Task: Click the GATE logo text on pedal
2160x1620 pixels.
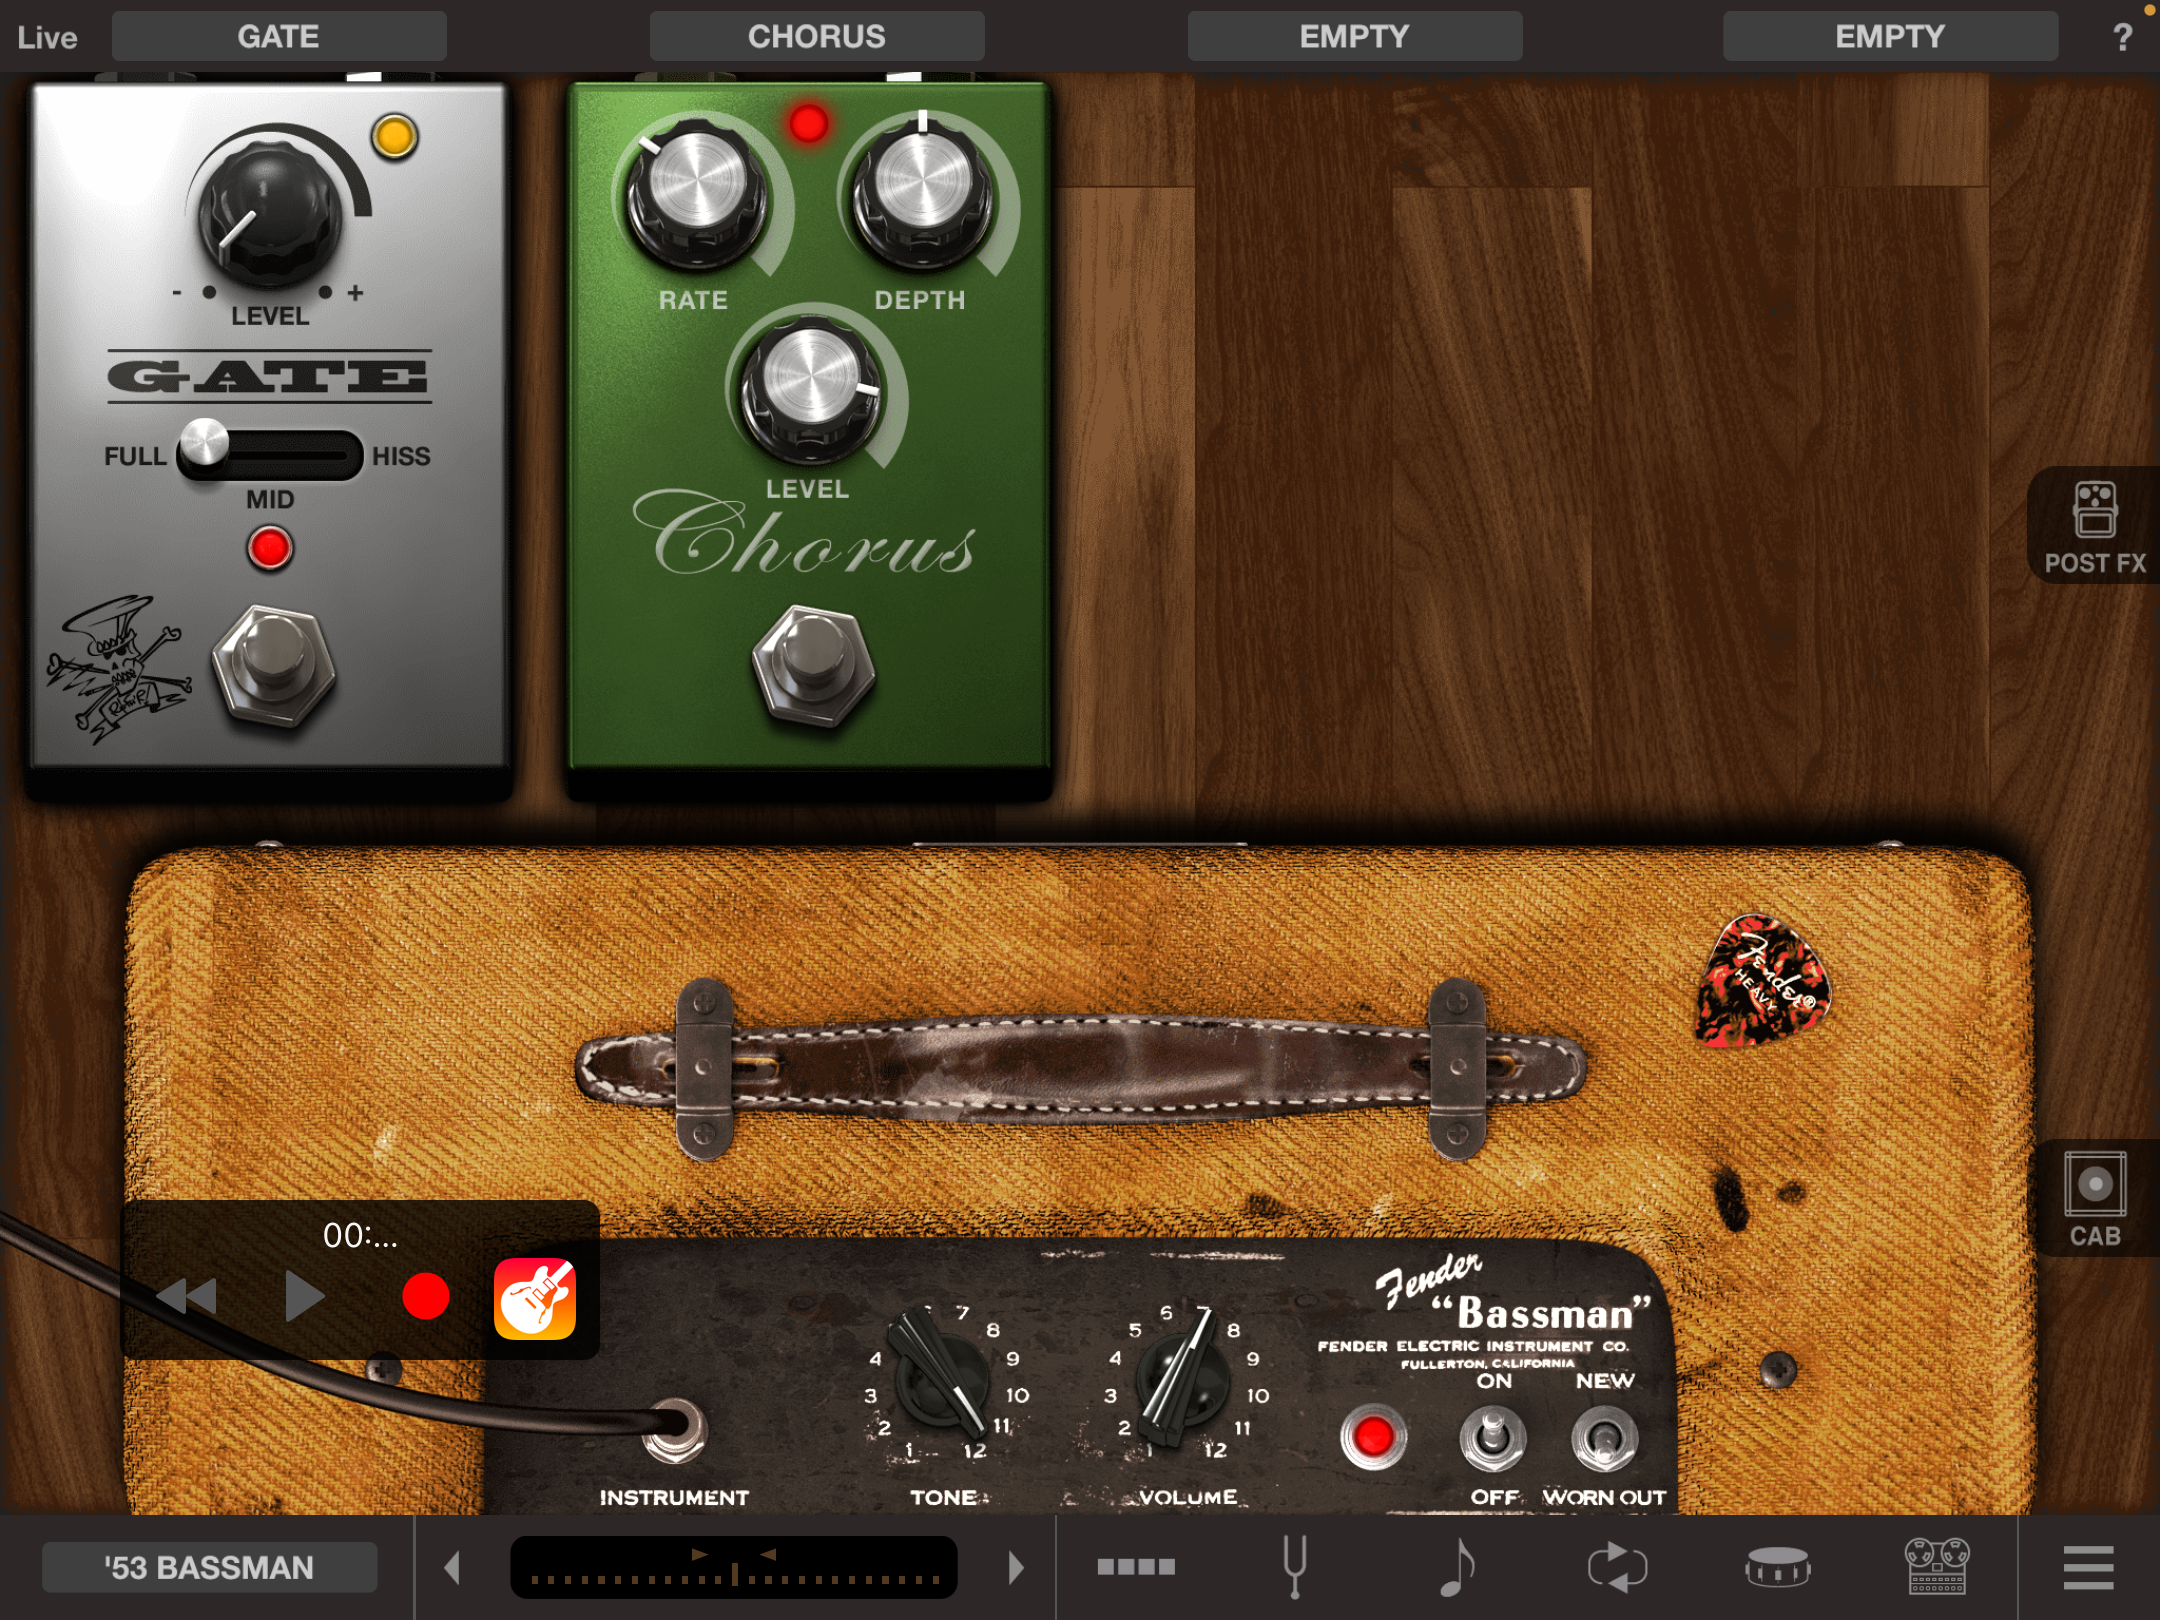Action: pyautogui.click(x=269, y=377)
